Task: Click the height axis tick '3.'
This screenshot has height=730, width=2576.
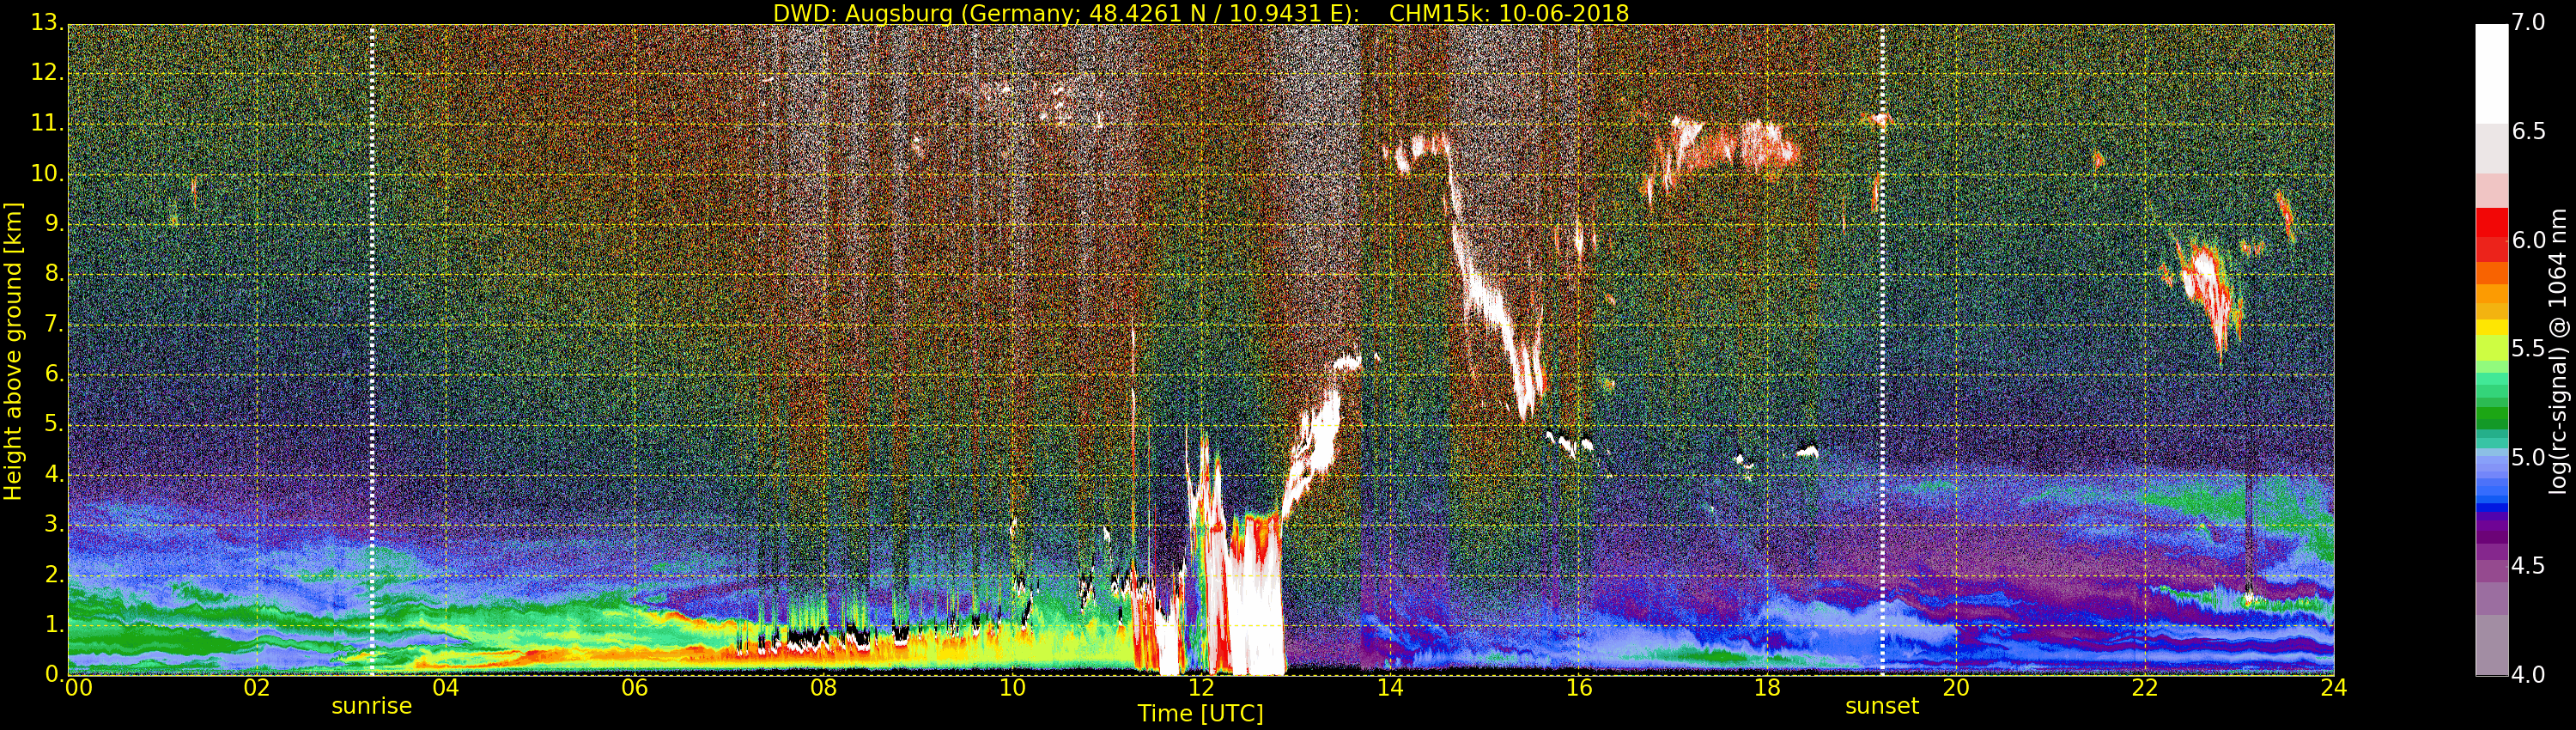Action: (x=53, y=524)
